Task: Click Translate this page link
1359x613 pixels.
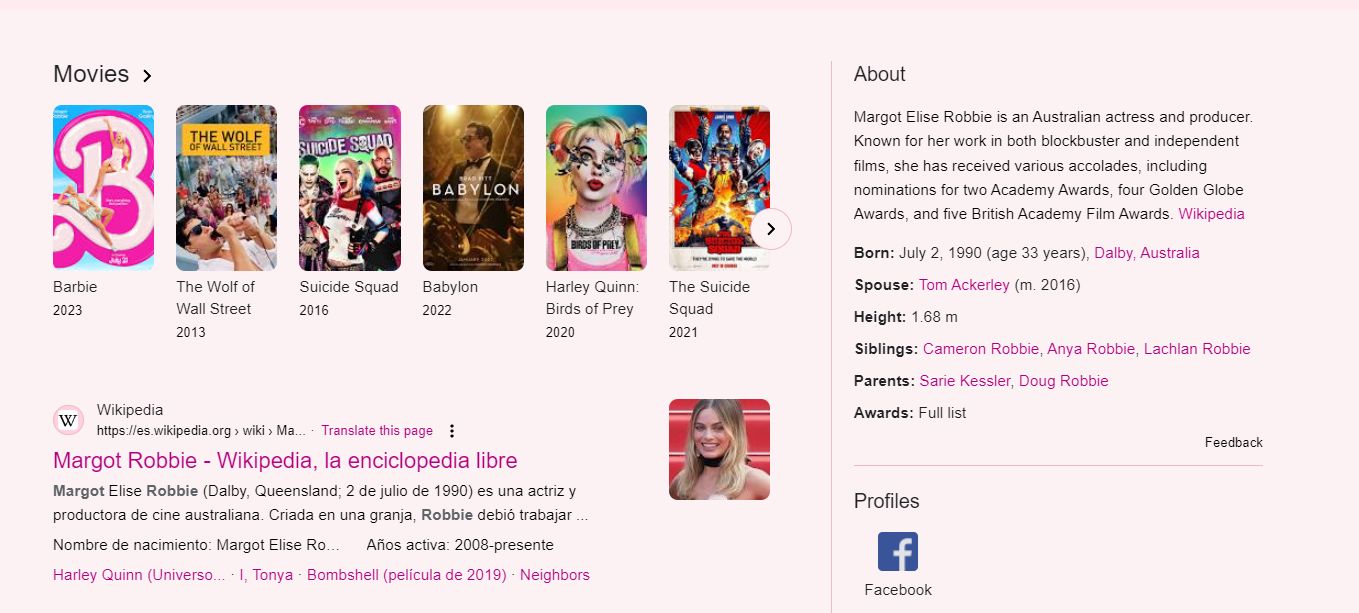Action: [377, 431]
